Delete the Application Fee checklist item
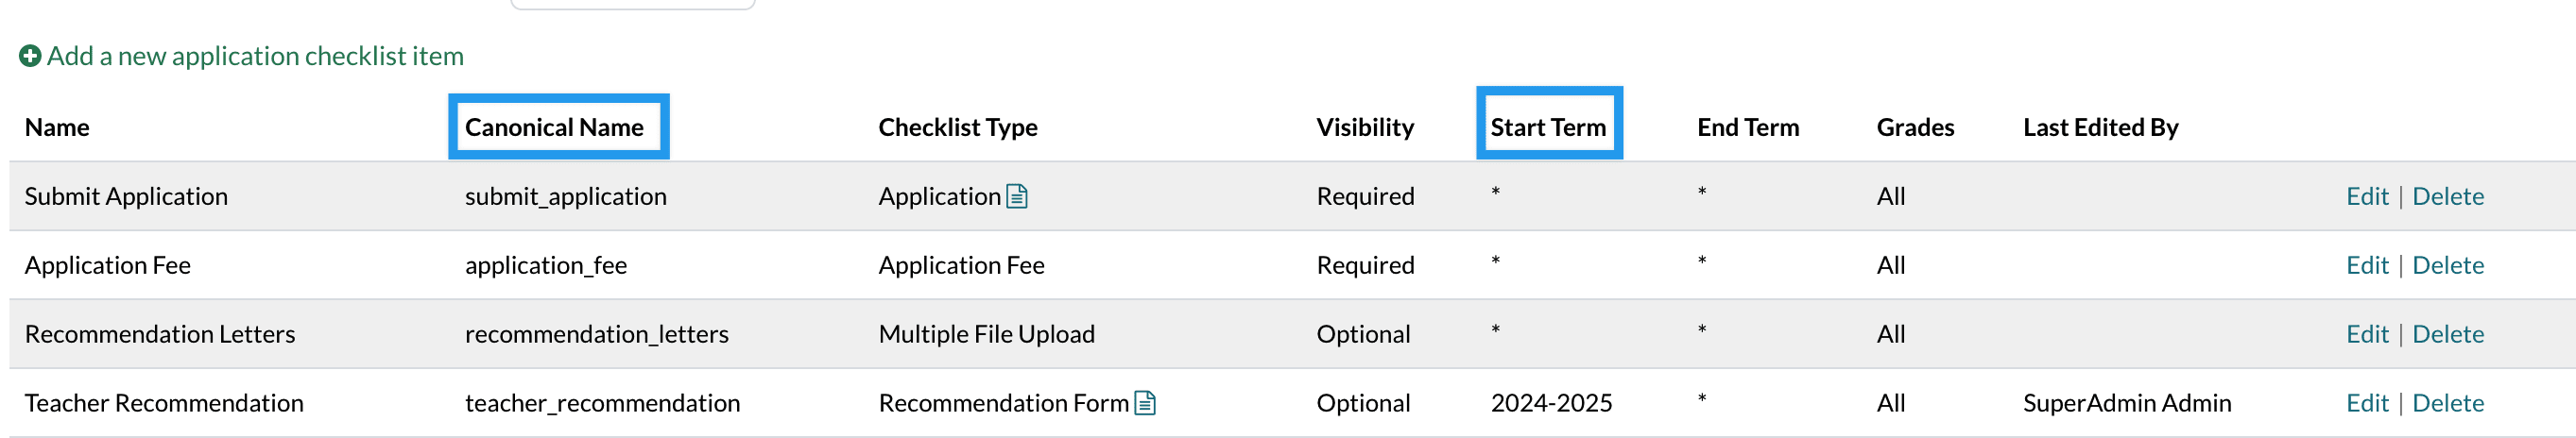Viewport: 2576px width, 438px height. [x=2447, y=265]
